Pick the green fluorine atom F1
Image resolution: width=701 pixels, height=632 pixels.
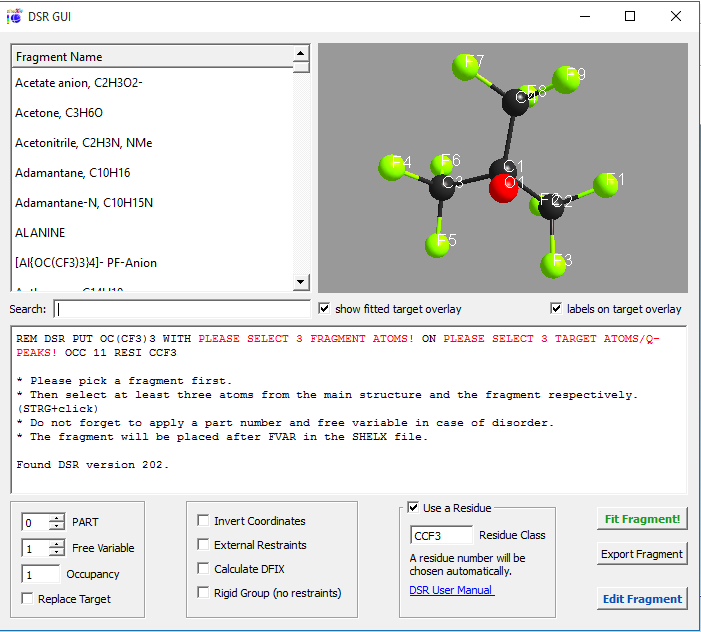point(606,183)
